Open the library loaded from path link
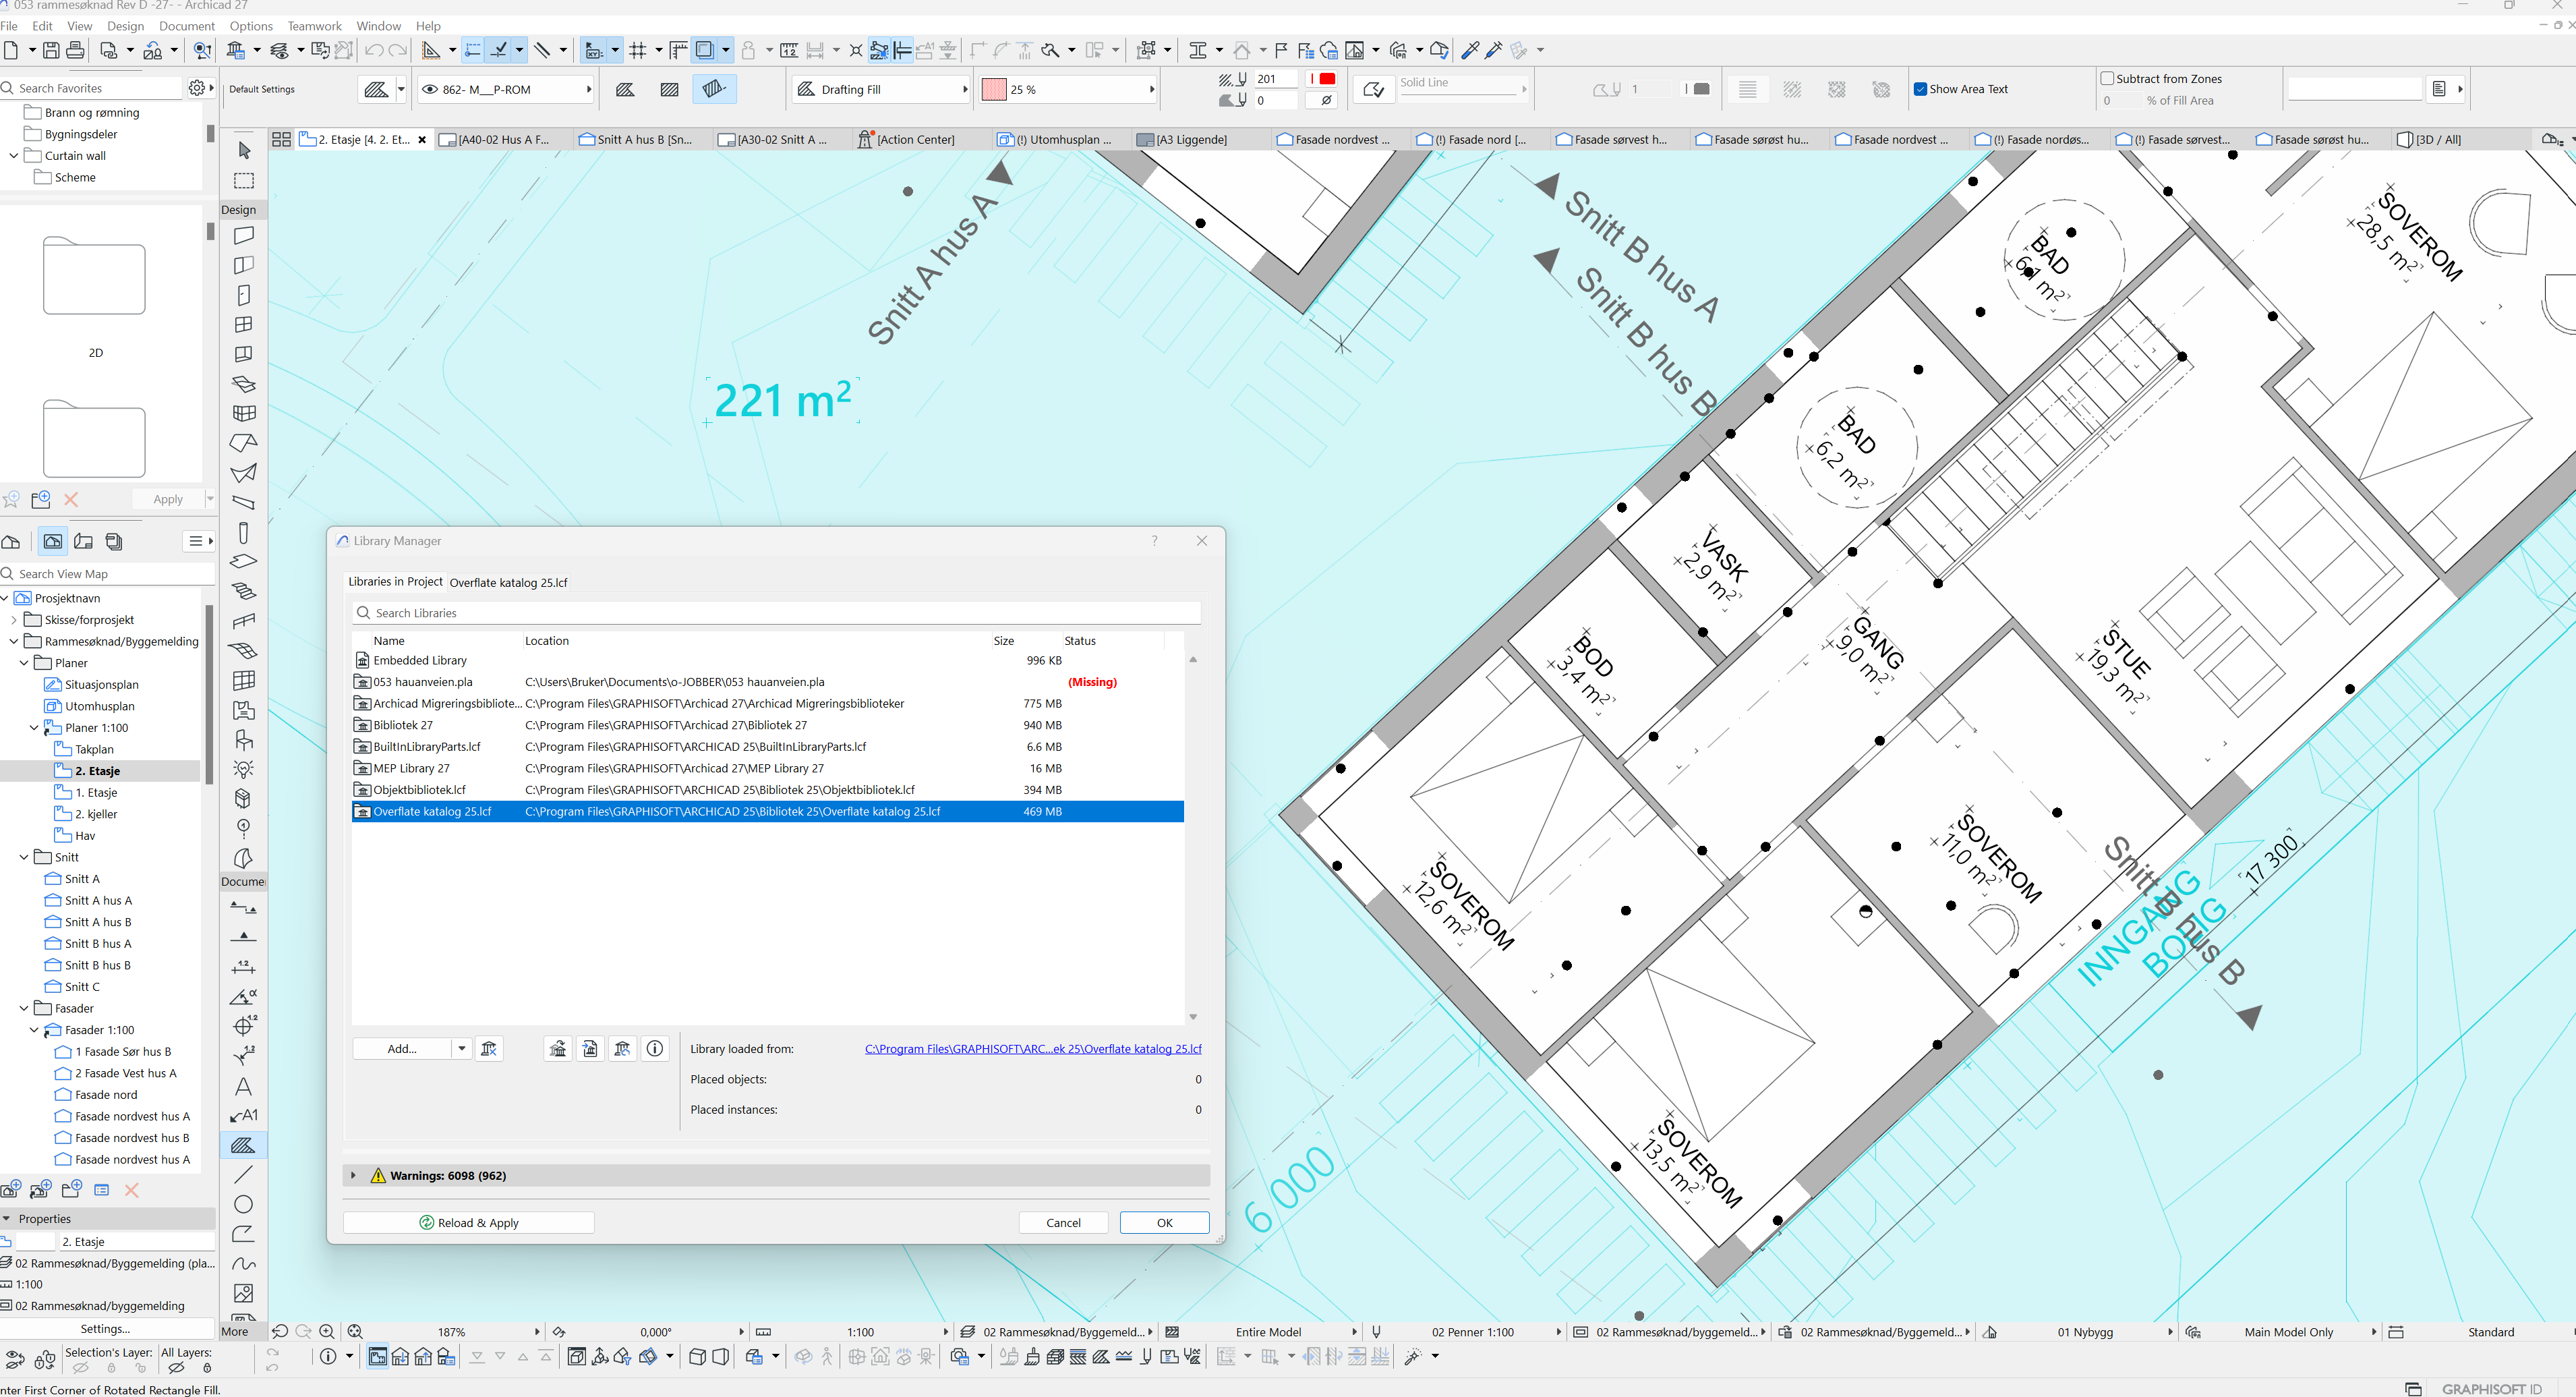Image resolution: width=2576 pixels, height=1397 pixels. tap(1032, 1049)
